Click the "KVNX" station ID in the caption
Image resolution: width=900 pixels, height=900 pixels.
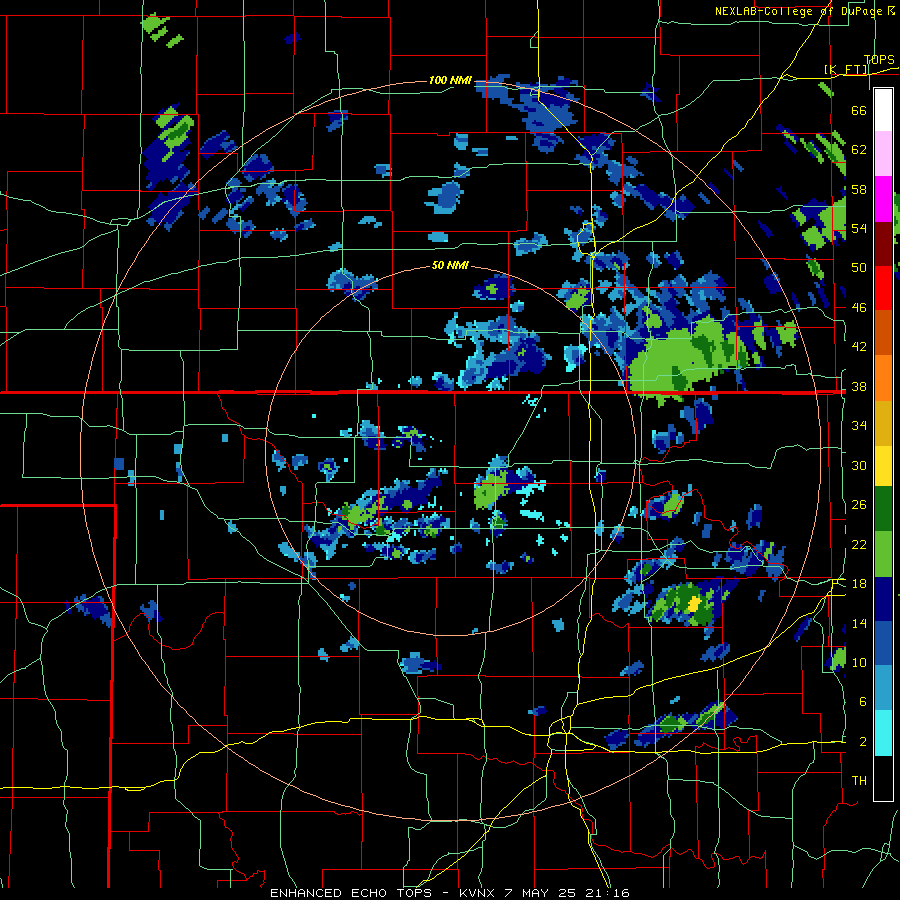(x=479, y=893)
